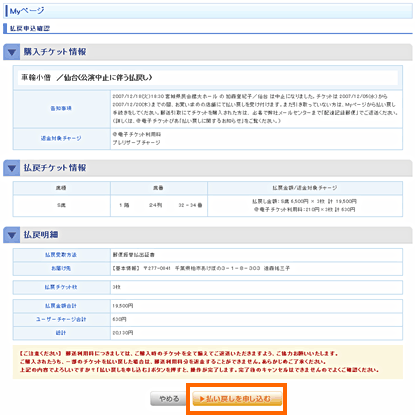The image size is (415, 415).
Task: Click the Myページ header title
Action: [x=27, y=11]
